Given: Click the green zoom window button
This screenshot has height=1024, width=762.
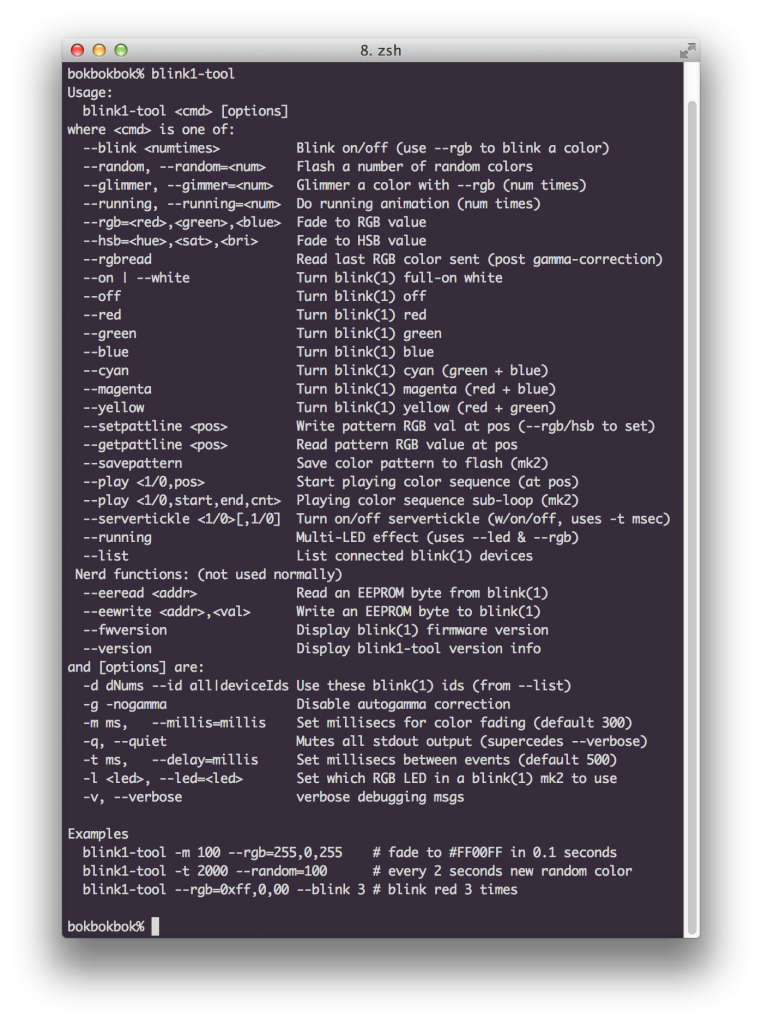Looking at the screenshot, I should (121, 50).
